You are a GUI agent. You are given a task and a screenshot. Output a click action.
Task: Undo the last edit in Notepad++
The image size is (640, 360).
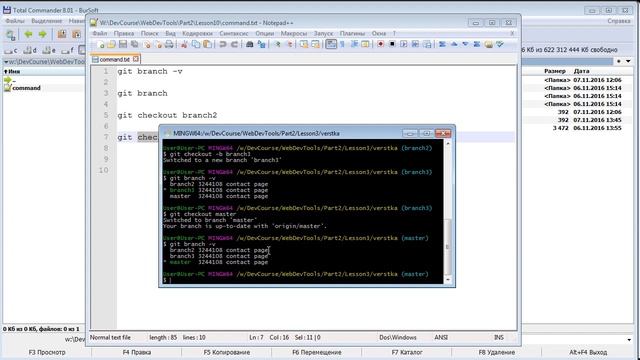pos(223,44)
